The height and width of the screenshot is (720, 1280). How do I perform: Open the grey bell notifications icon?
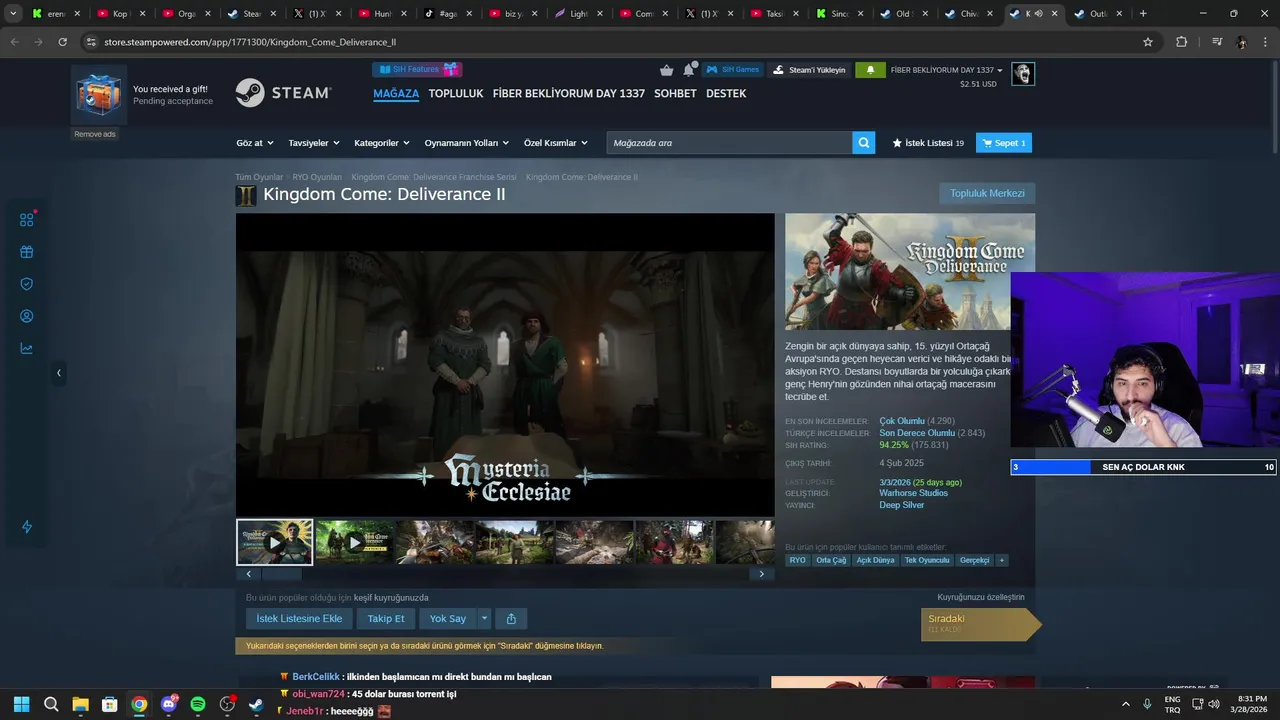(x=689, y=69)
